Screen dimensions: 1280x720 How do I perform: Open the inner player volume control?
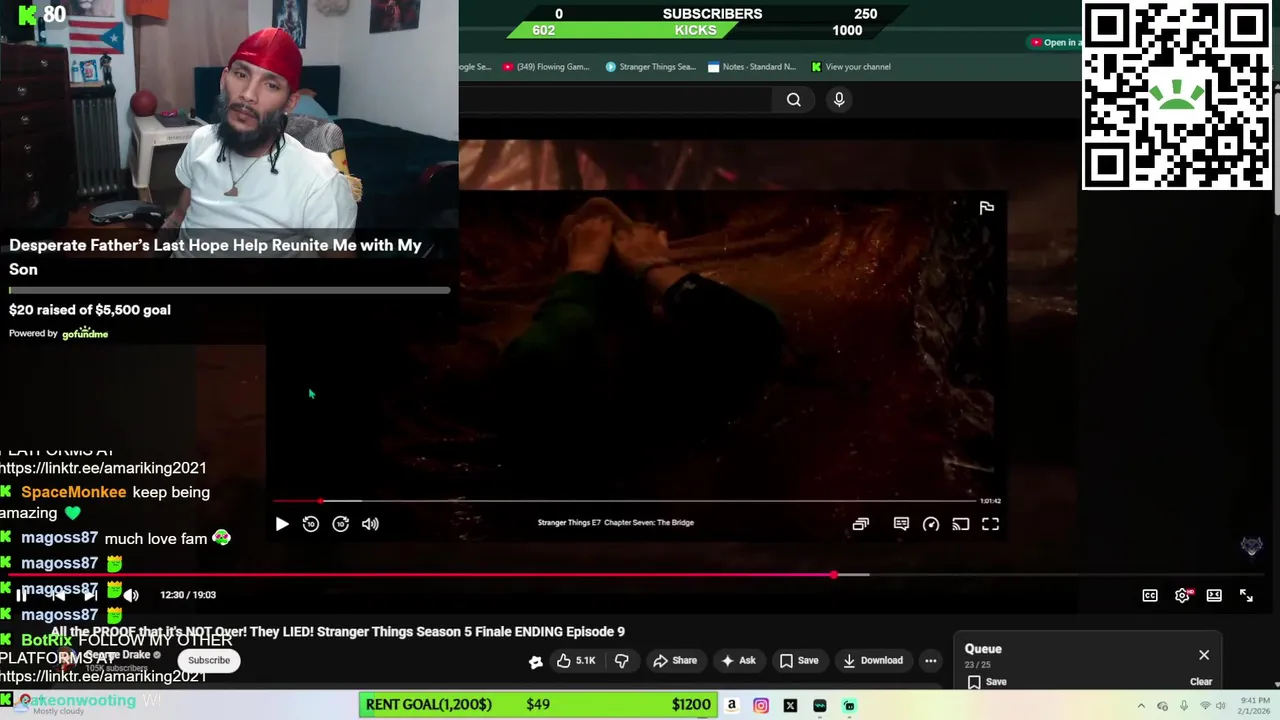371,524
